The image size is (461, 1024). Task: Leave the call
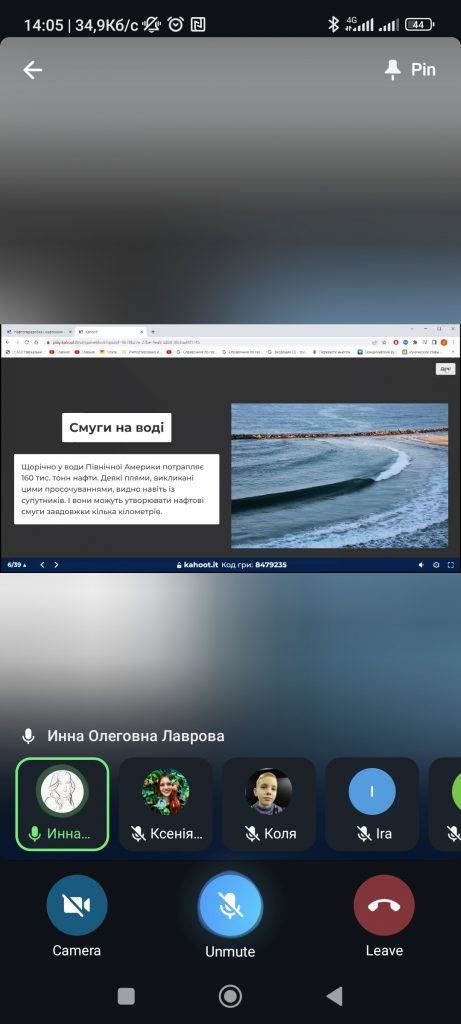384,916
